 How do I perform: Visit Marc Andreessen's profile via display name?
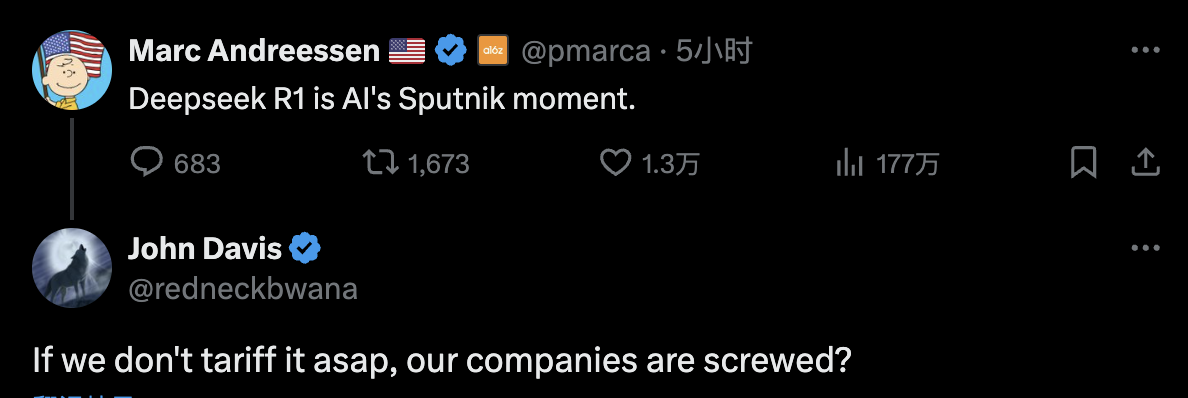[255, 52]
